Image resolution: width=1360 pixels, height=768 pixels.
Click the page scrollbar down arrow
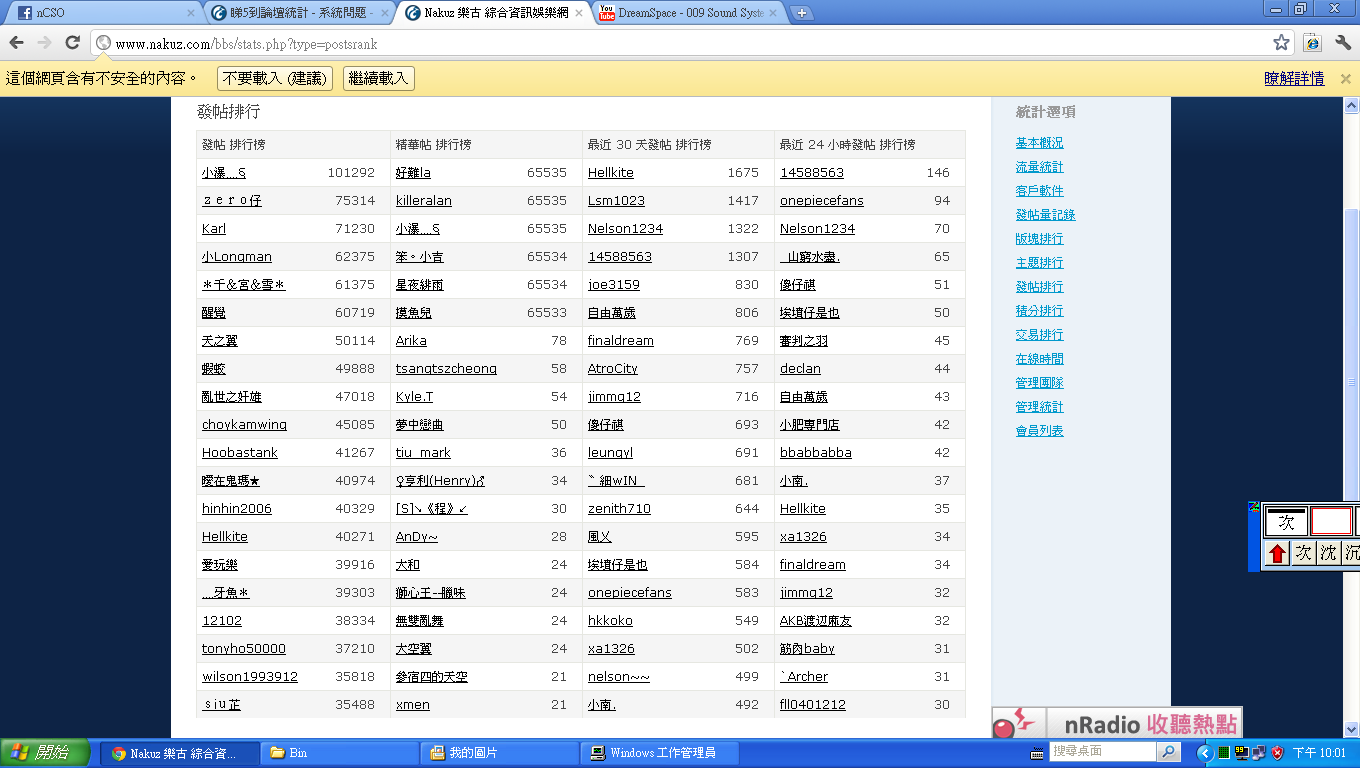1351,730
